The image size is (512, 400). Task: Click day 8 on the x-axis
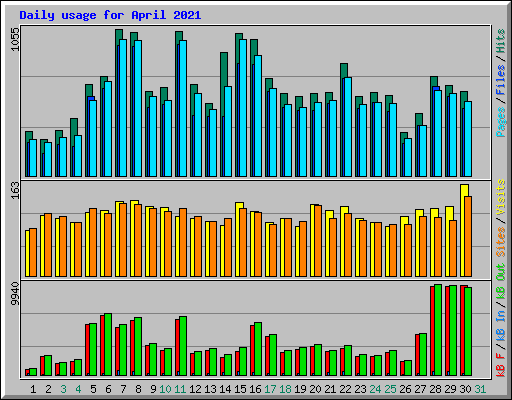[138, 389]
